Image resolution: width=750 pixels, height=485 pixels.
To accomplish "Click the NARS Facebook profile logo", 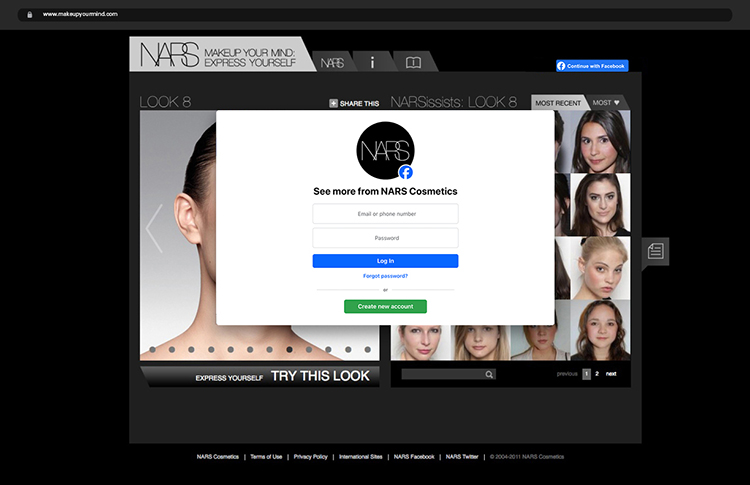I will (x=385, y=151).
